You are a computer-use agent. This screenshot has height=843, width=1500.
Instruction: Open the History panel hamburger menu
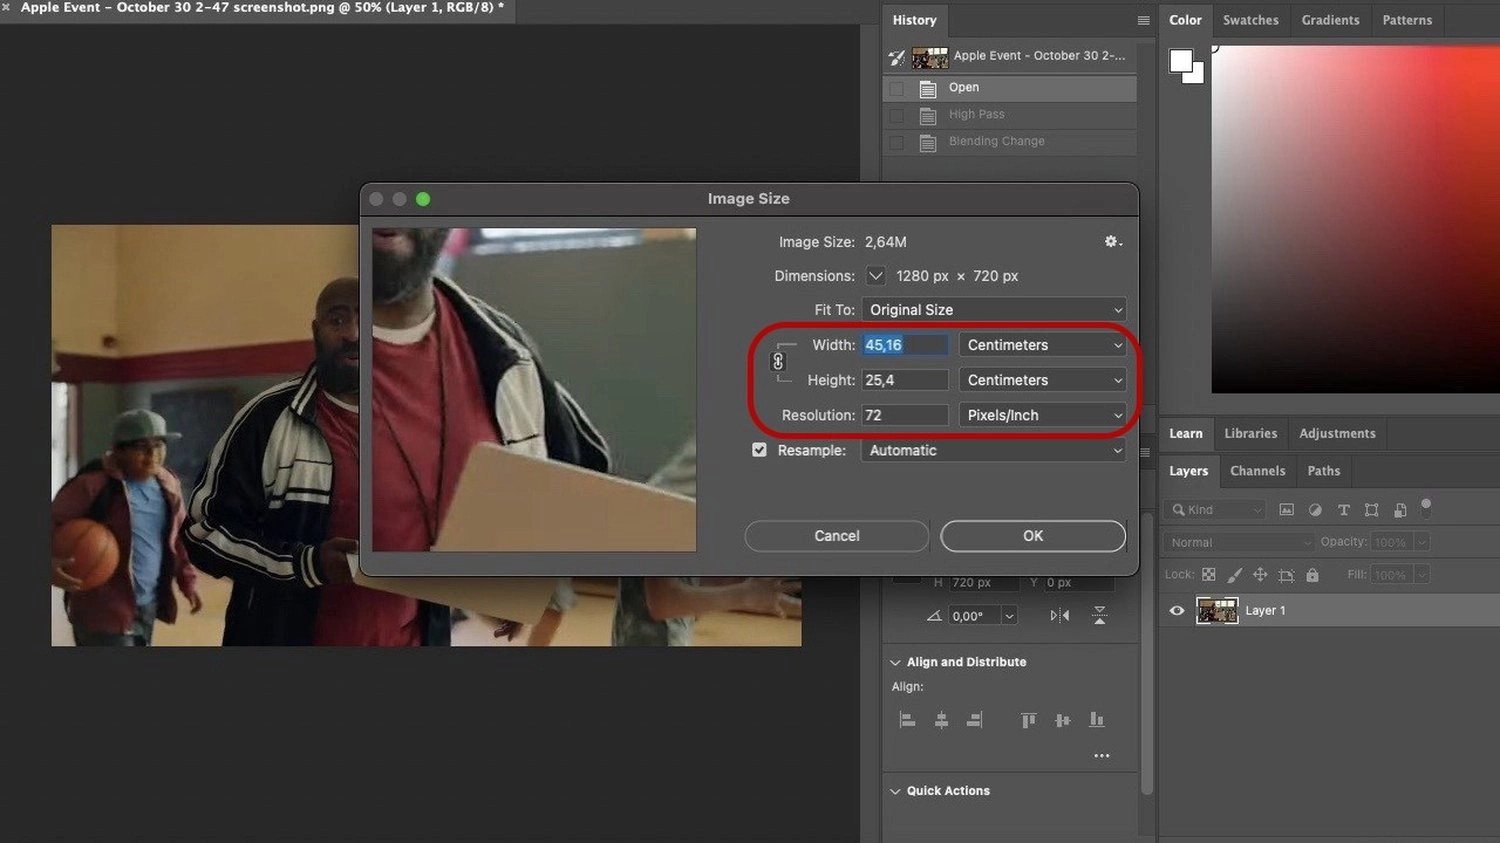[x=1143, y=20]
